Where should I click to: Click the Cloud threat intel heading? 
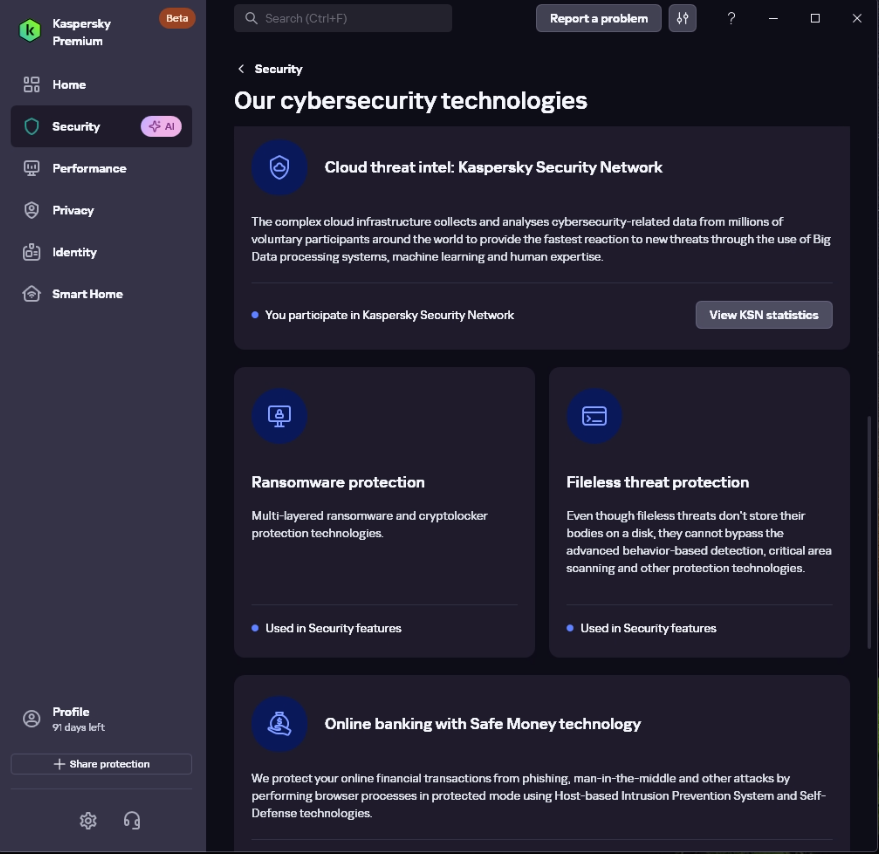493,167
